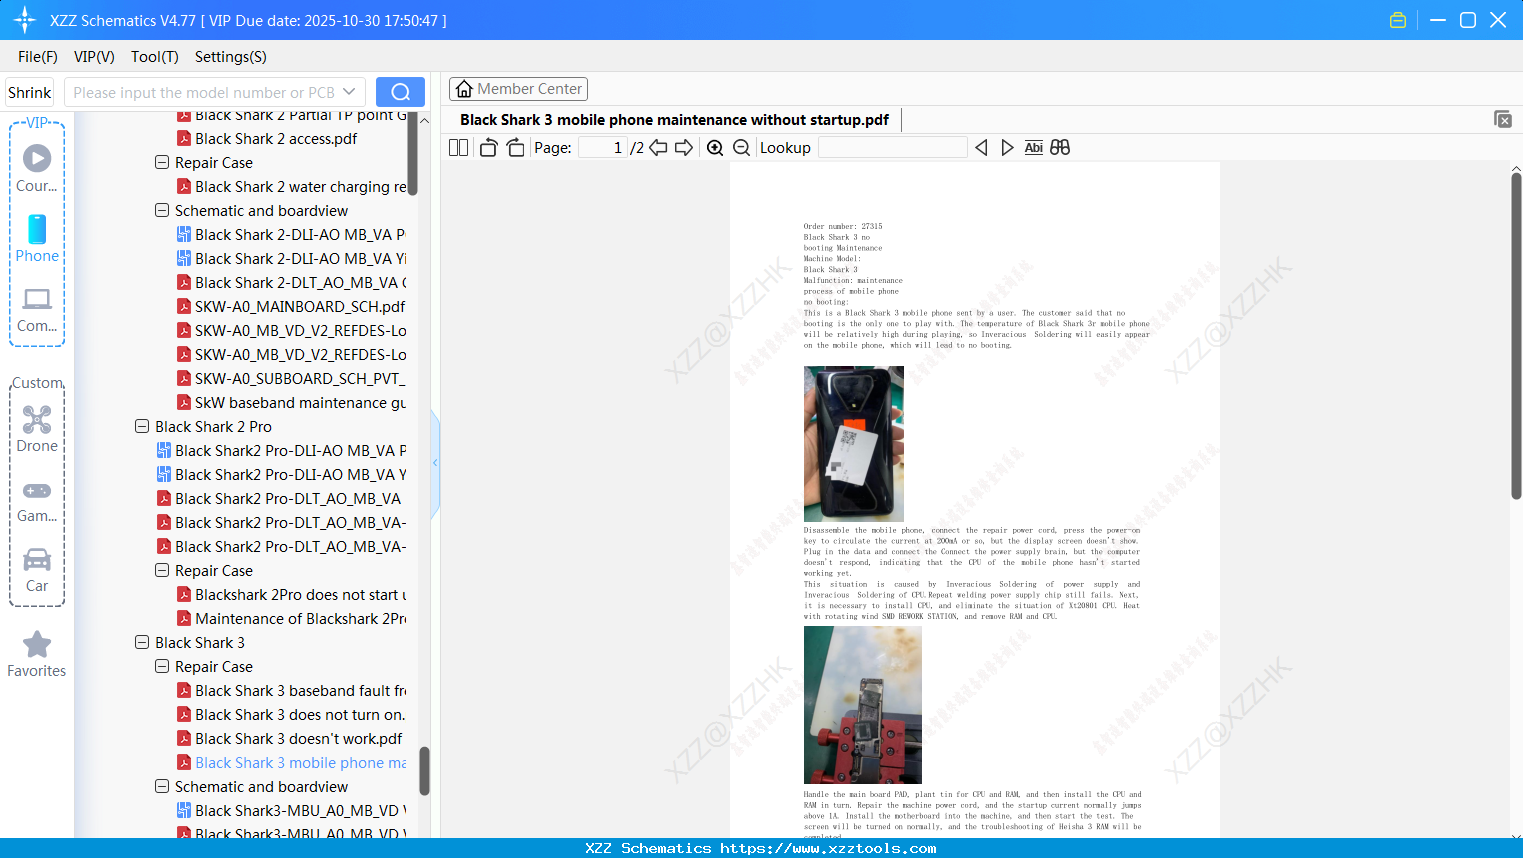Collapse the Black Shark 2 Pro tree node

point(141,426)
